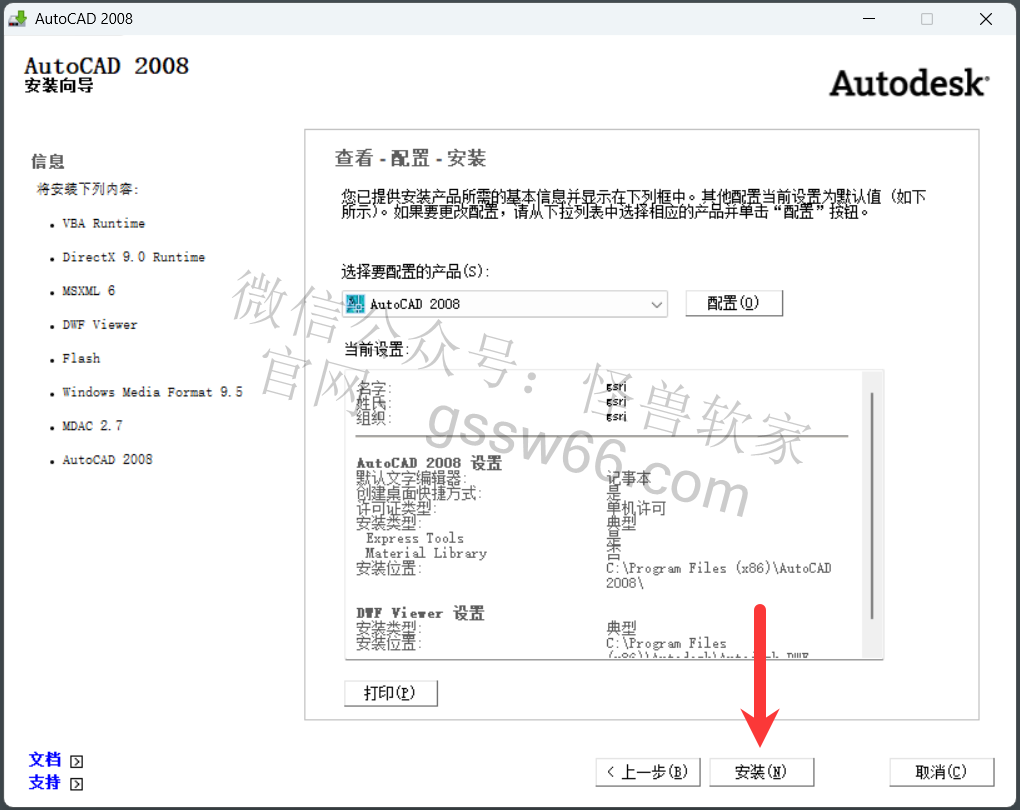Start installation with the 安装(N) button
The image size is (1020, 810).
pyautogui.click(x=761, y=772)
